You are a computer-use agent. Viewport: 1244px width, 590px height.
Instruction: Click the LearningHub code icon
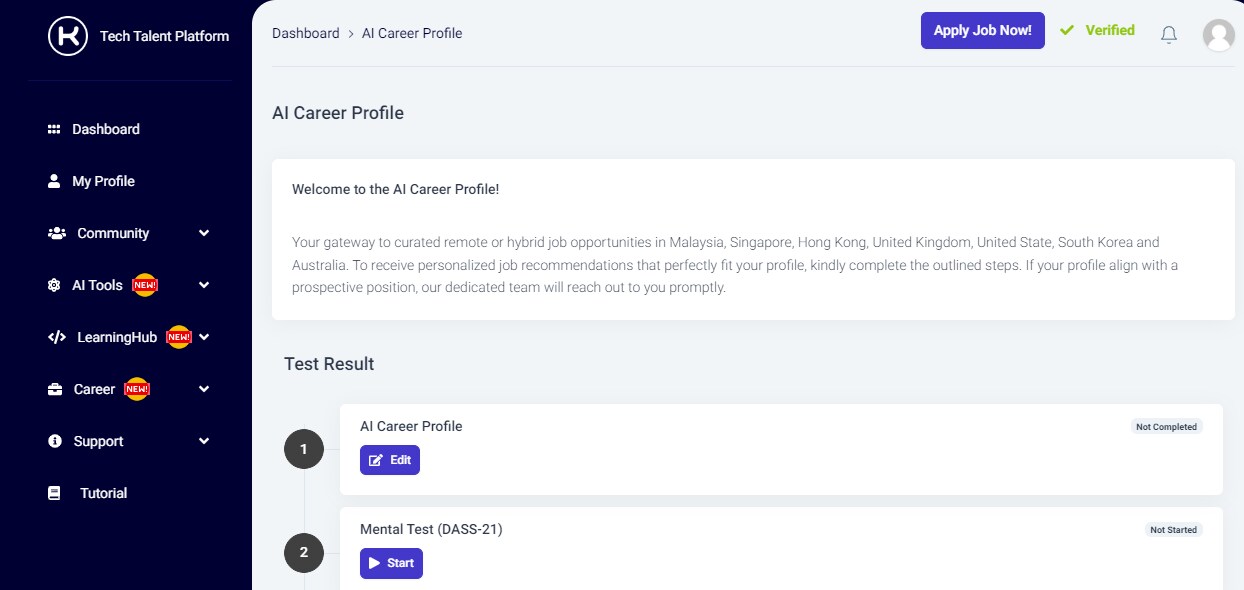[57, 337]
